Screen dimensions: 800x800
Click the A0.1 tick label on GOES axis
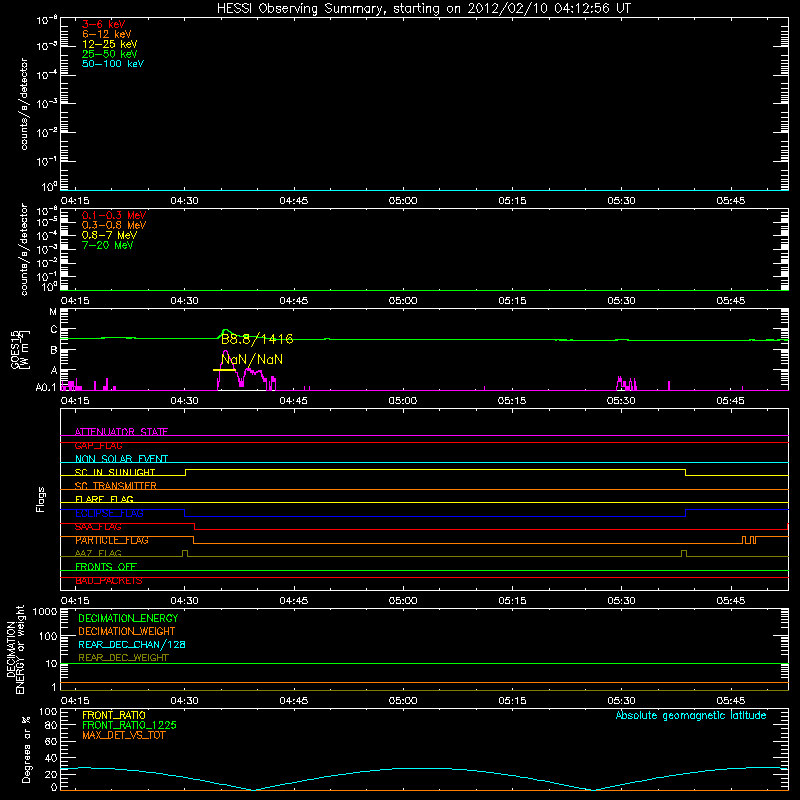(46, 388)
